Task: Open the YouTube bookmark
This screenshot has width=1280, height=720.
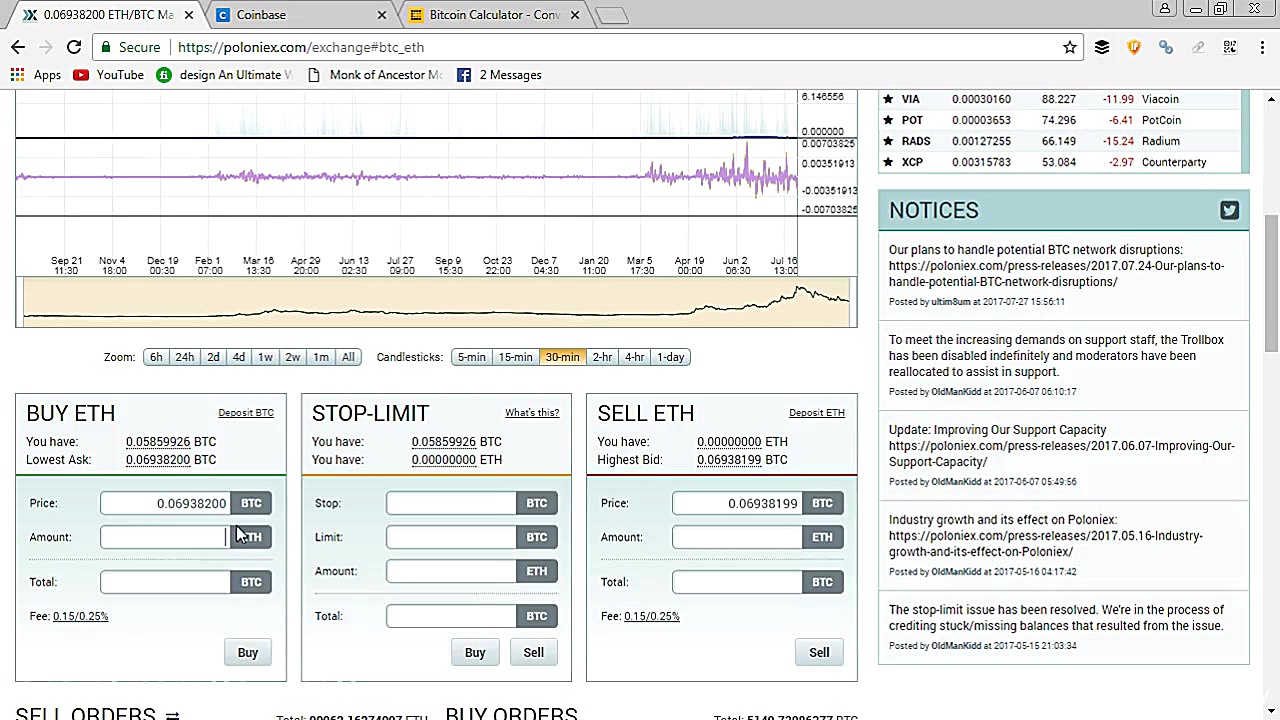Action: [108, 75]
